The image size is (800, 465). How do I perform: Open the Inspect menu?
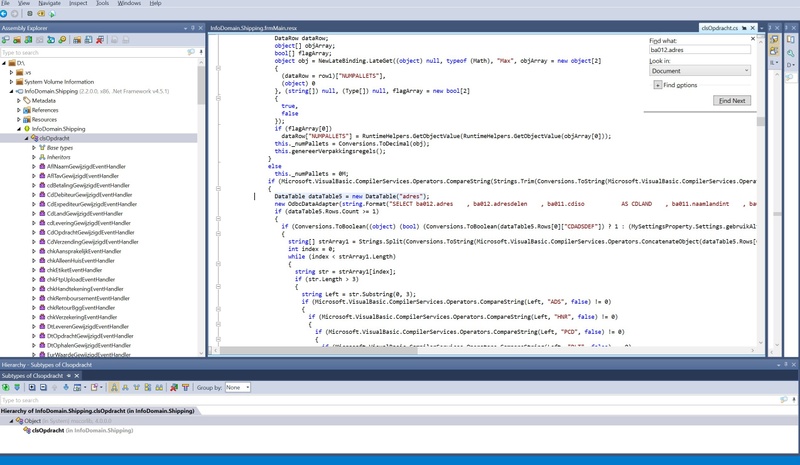click(78, 3)
